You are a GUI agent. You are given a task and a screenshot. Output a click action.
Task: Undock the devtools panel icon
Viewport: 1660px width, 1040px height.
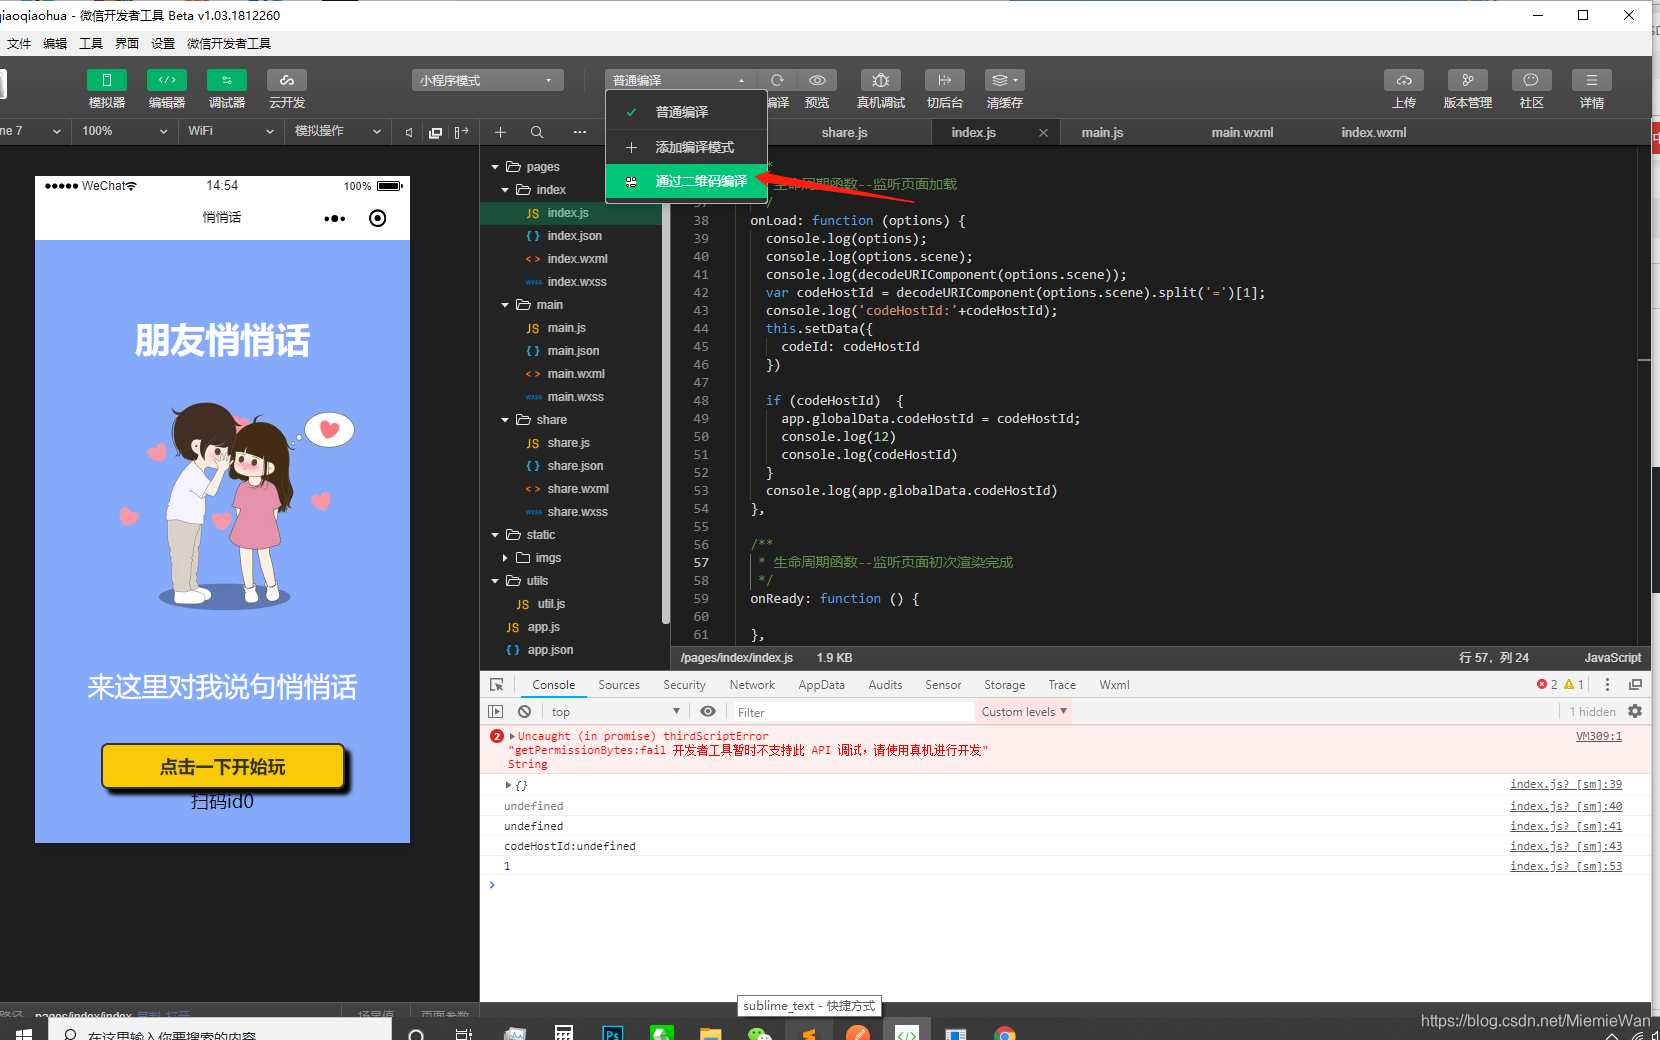pyautogui.click(x=1635, y=685)
